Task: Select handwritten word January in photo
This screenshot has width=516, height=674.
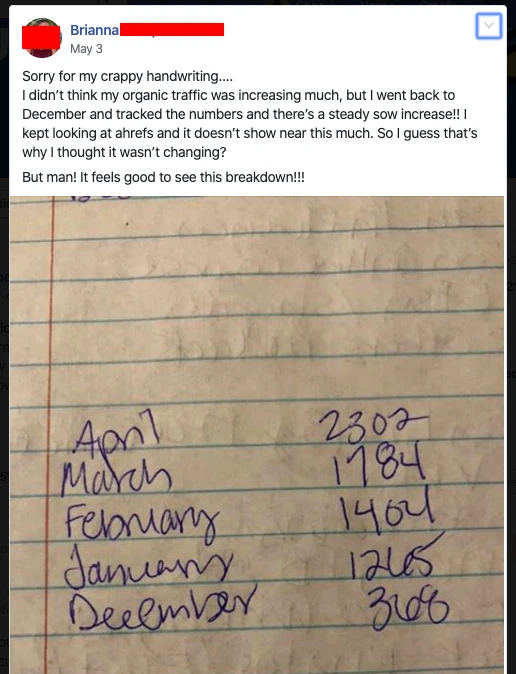Action: (x=148, y=564)
